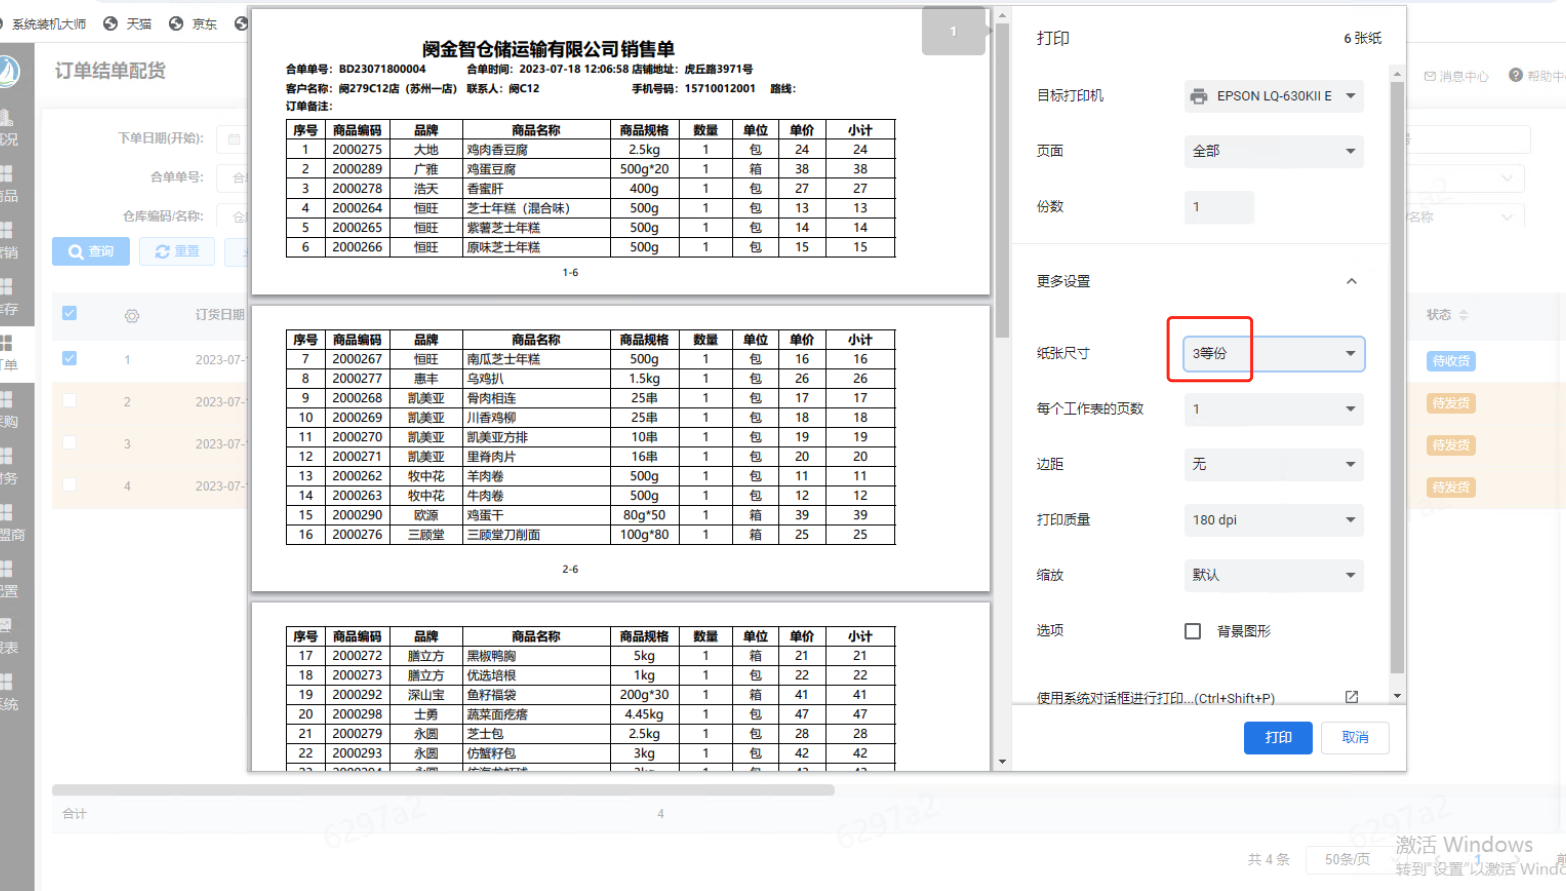Open the 每个工作表的页数 dropdown
1566x891 pixels.
1274,409
